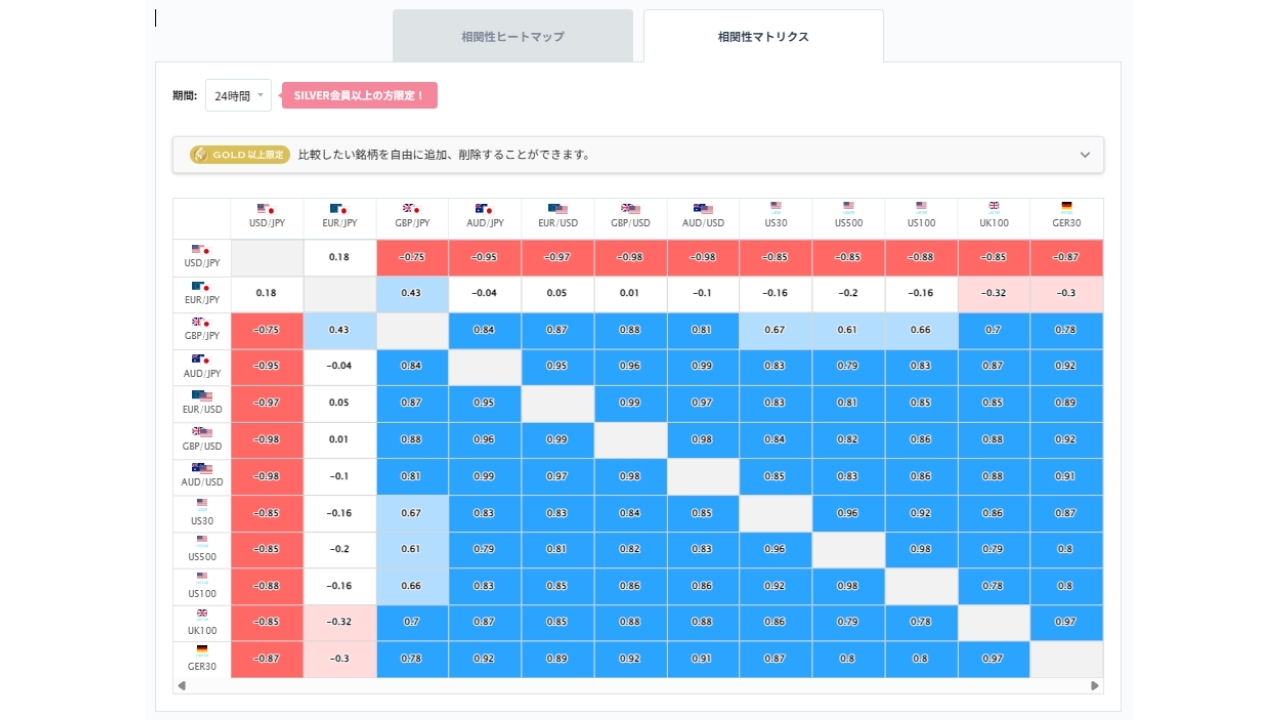Click the 0.96 cell in US30 row
The image size is (1280, 720).
click(x=848, y=513)
